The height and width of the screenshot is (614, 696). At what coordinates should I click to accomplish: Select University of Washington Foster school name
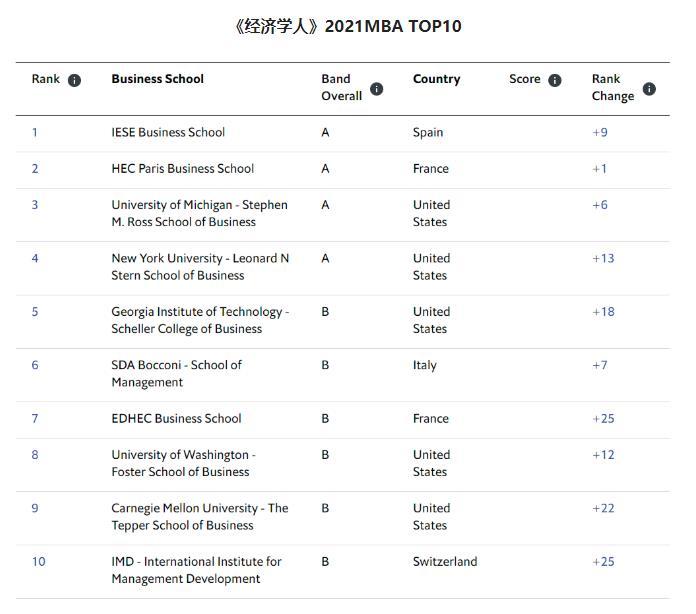point(184,463)
